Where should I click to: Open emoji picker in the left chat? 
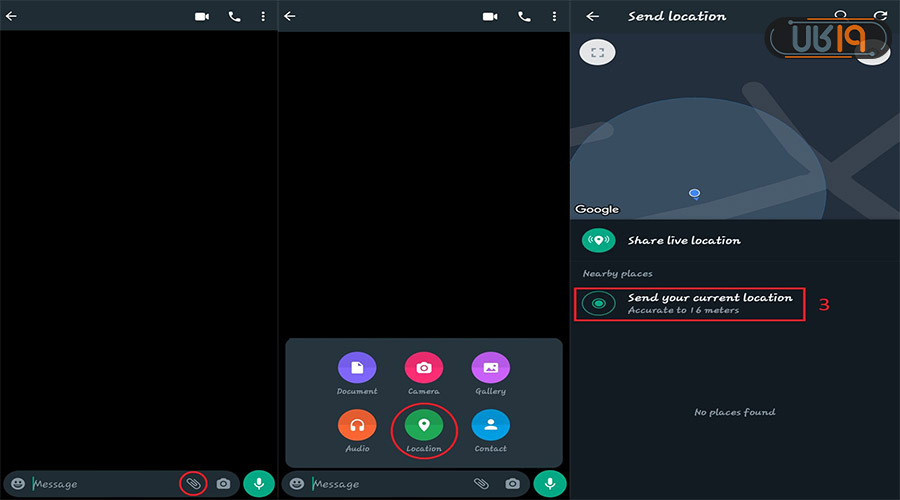[17, 484]
